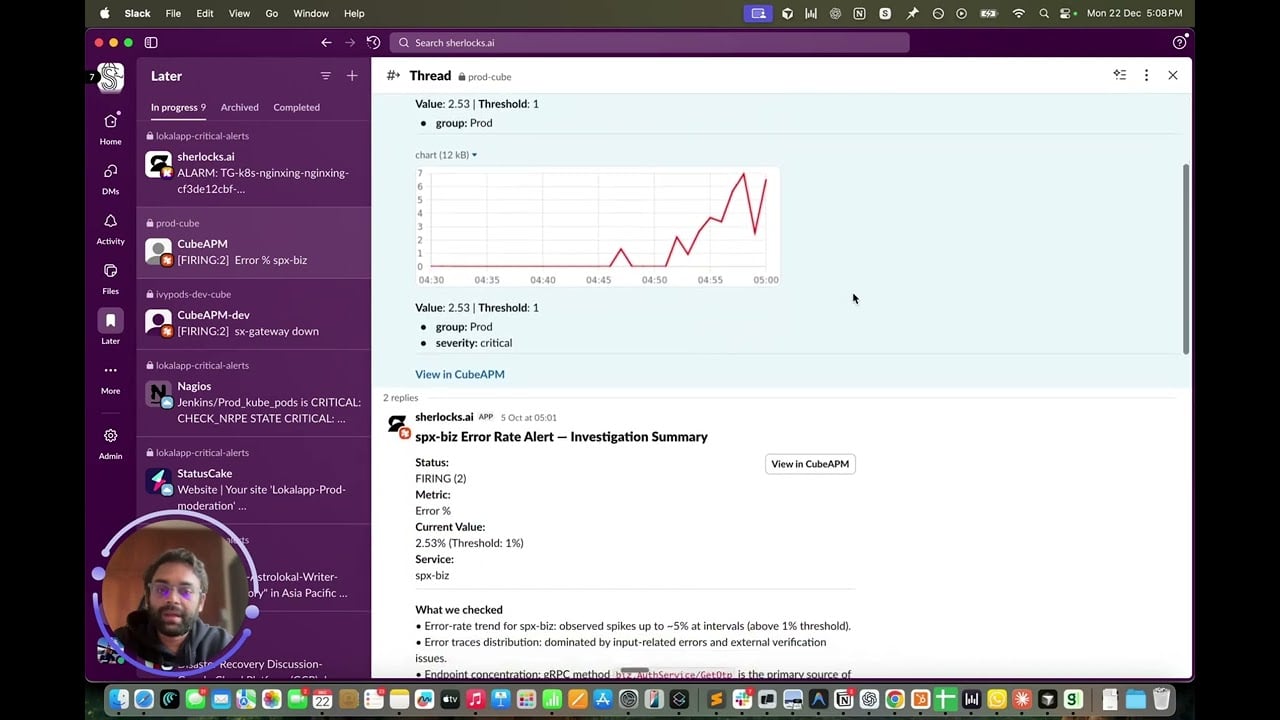
Task: Click the View in CubeAPM button
Action: (810, 463)
